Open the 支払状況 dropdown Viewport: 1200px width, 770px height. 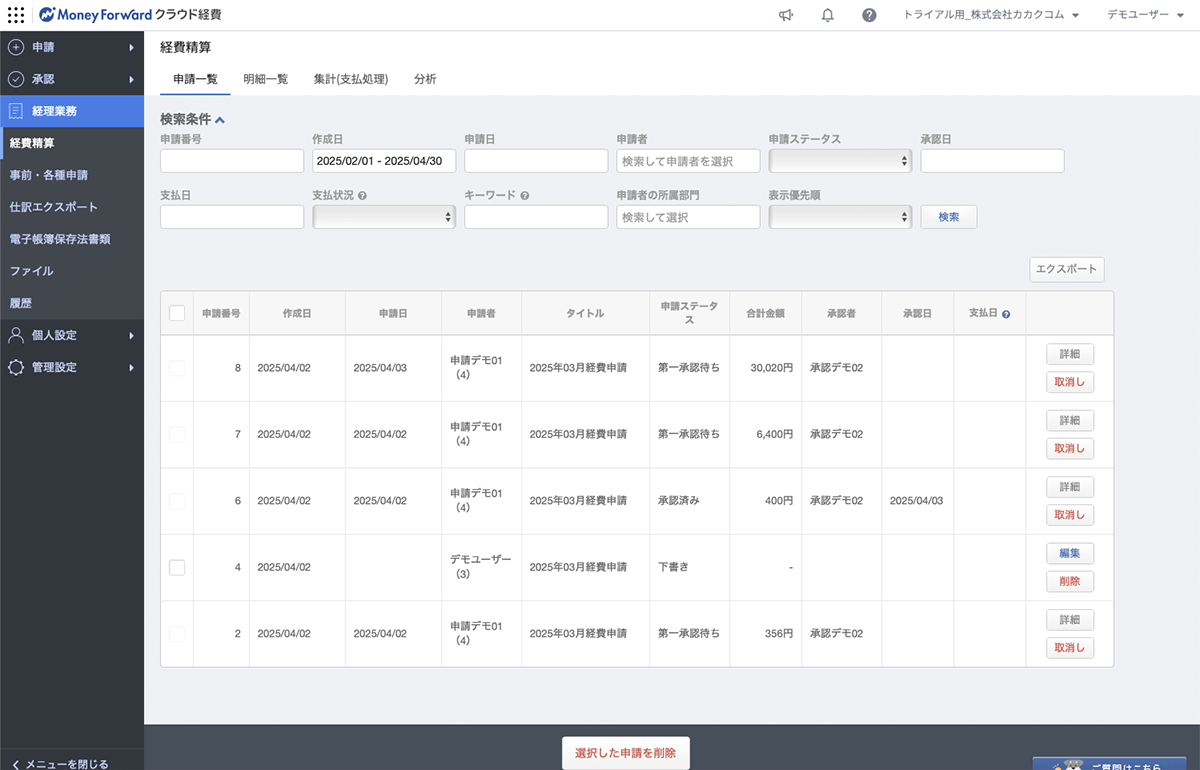(x=384, y=217)
